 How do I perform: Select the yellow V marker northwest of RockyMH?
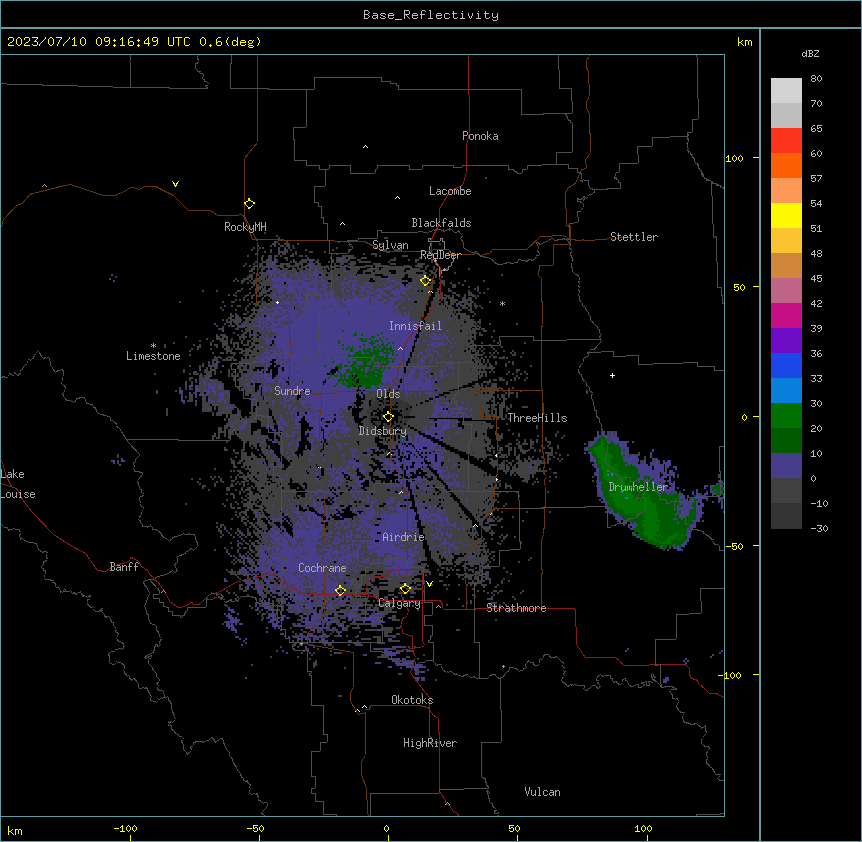point(175,184)
